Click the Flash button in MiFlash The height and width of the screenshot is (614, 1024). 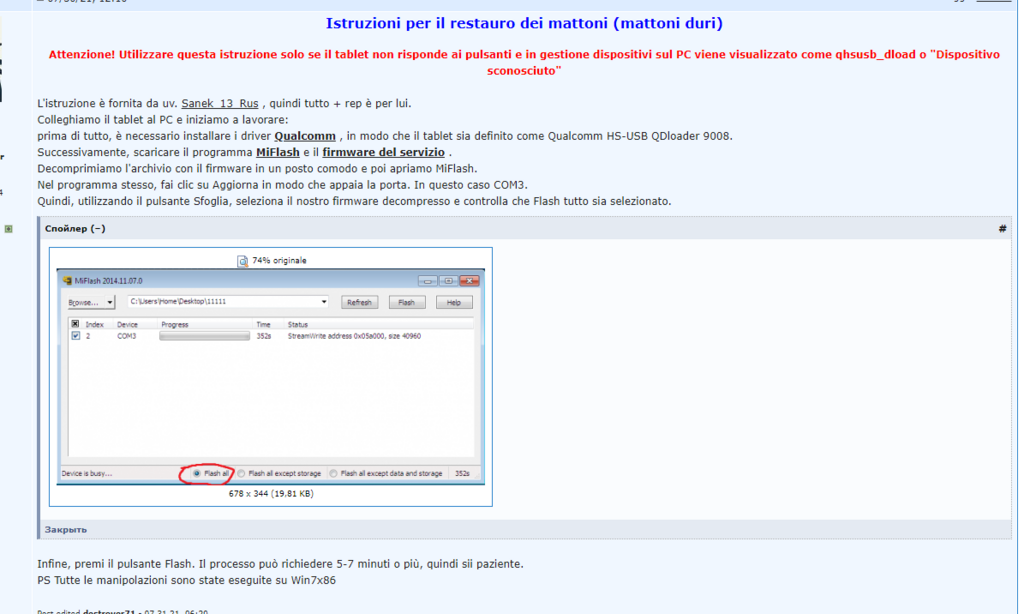coord(406,302)
